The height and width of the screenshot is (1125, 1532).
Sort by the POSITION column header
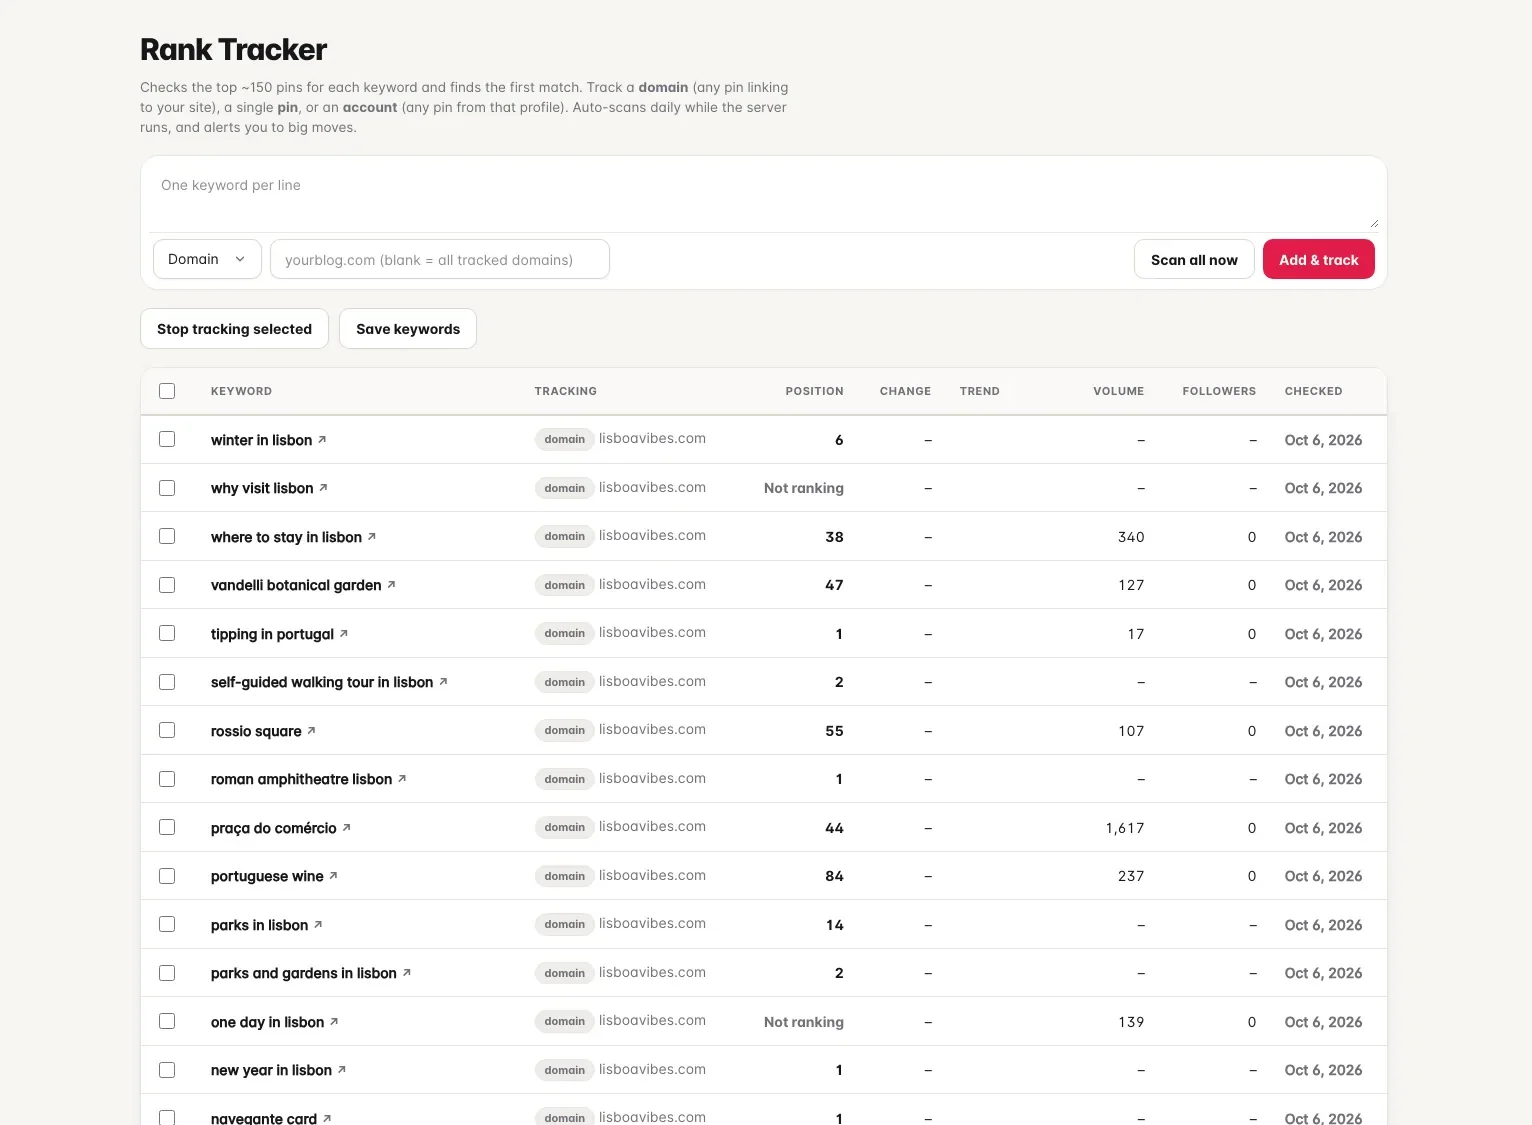click(814, 391)
